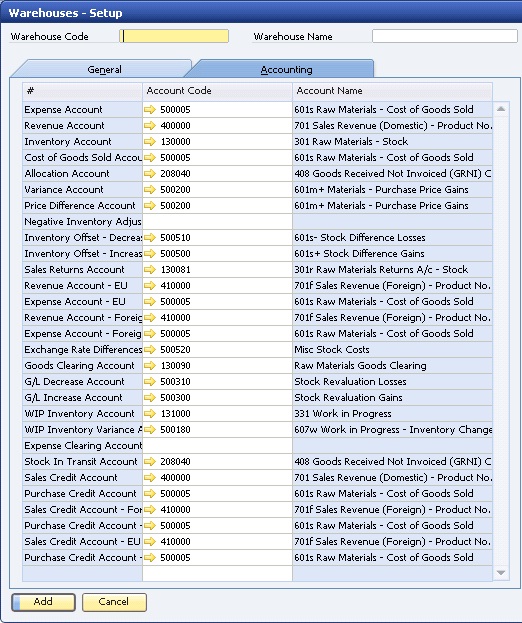Focus the Warehouse Code field
The width and height of the screenshot is (522, 623).
[174, 36]
